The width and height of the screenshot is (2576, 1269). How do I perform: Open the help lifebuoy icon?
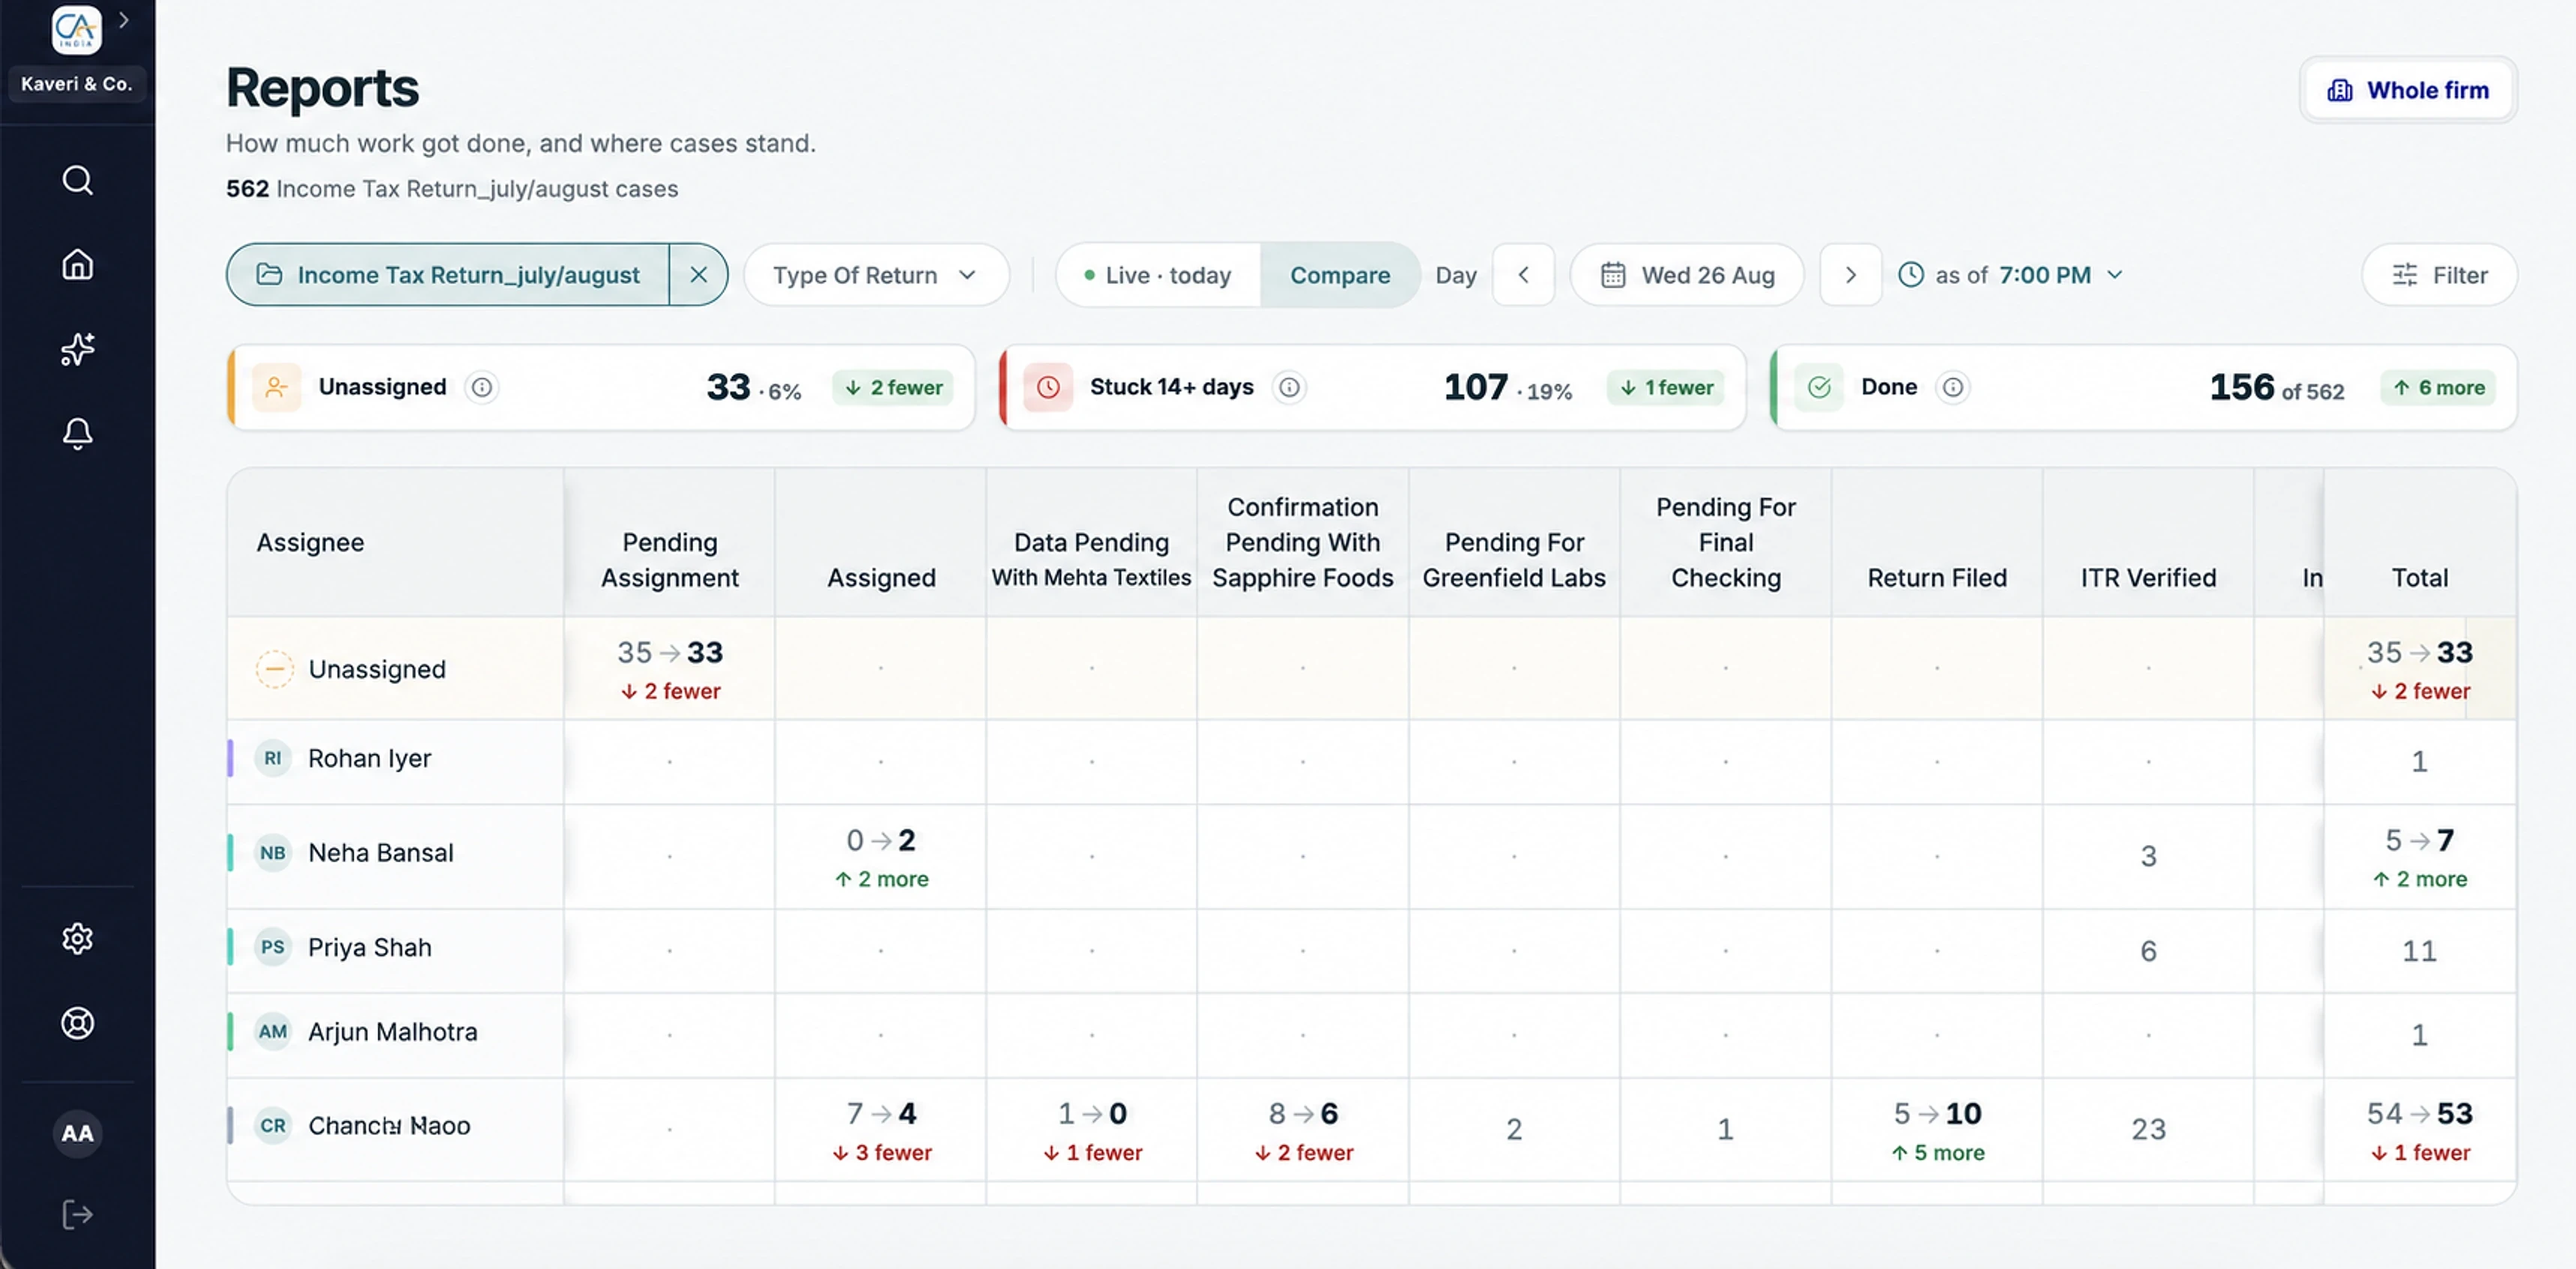point(77,1023)
